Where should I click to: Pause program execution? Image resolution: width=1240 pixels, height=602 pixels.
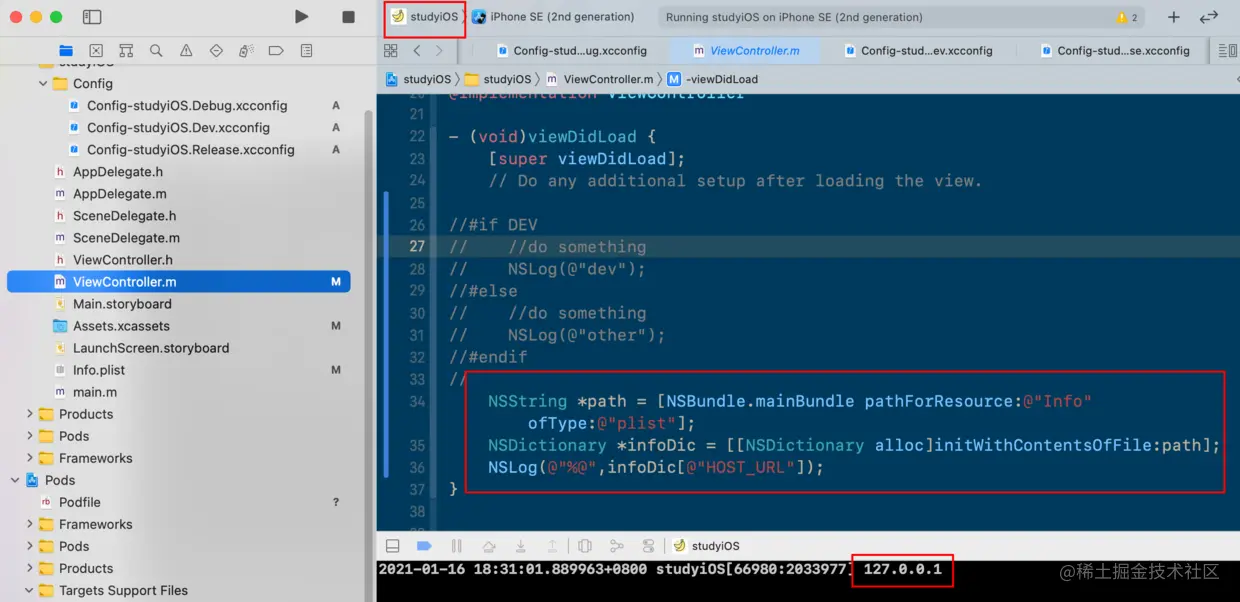point(457,546)
